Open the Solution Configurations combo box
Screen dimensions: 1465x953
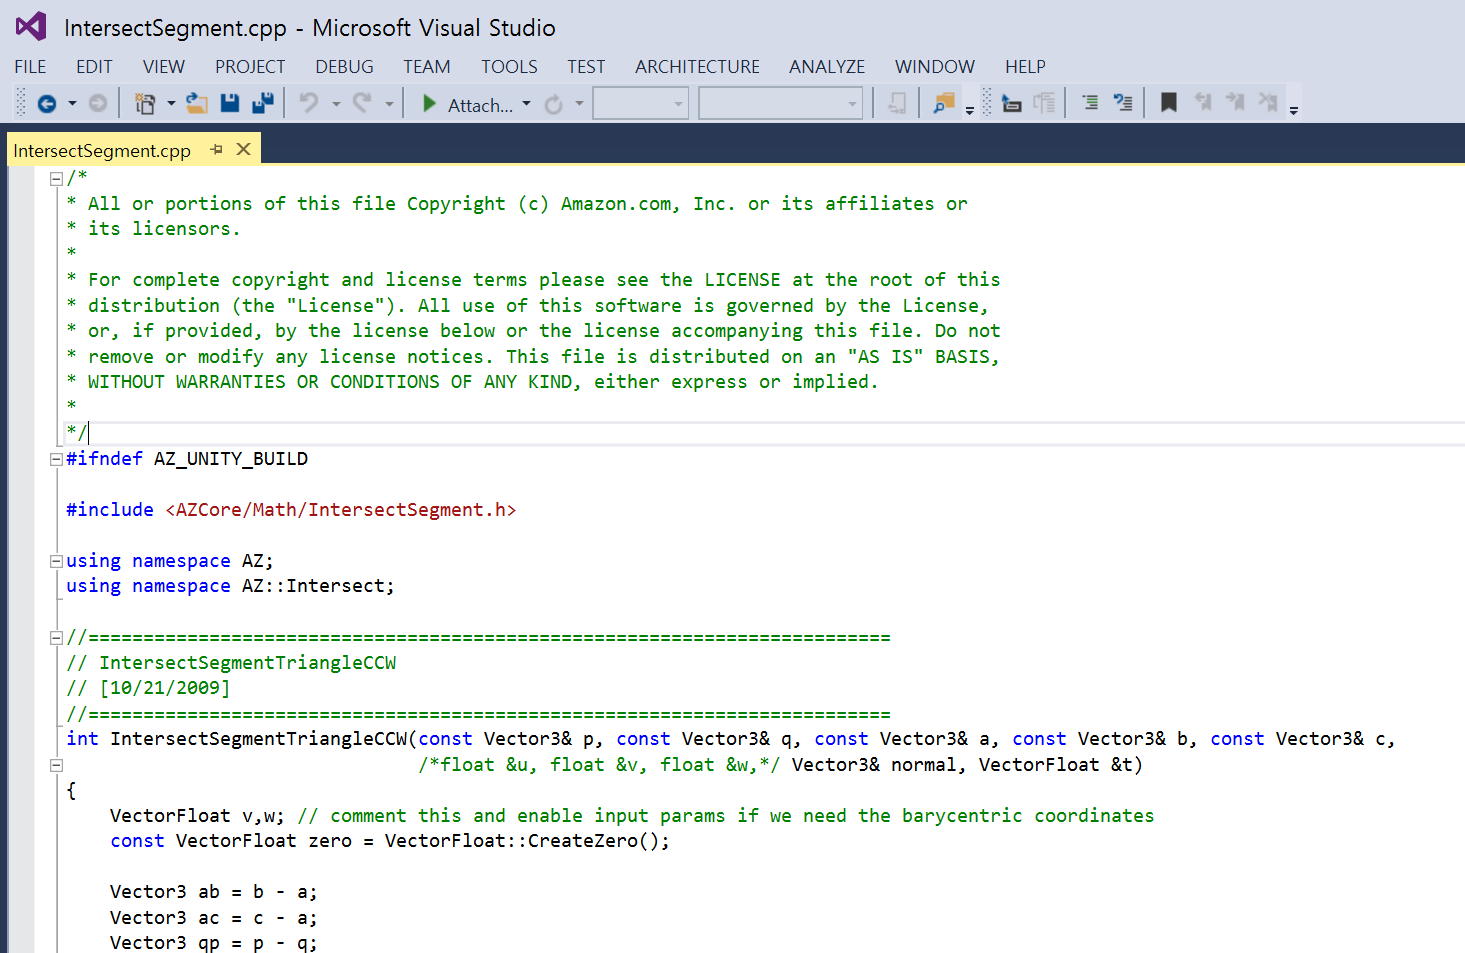[640, 104]
